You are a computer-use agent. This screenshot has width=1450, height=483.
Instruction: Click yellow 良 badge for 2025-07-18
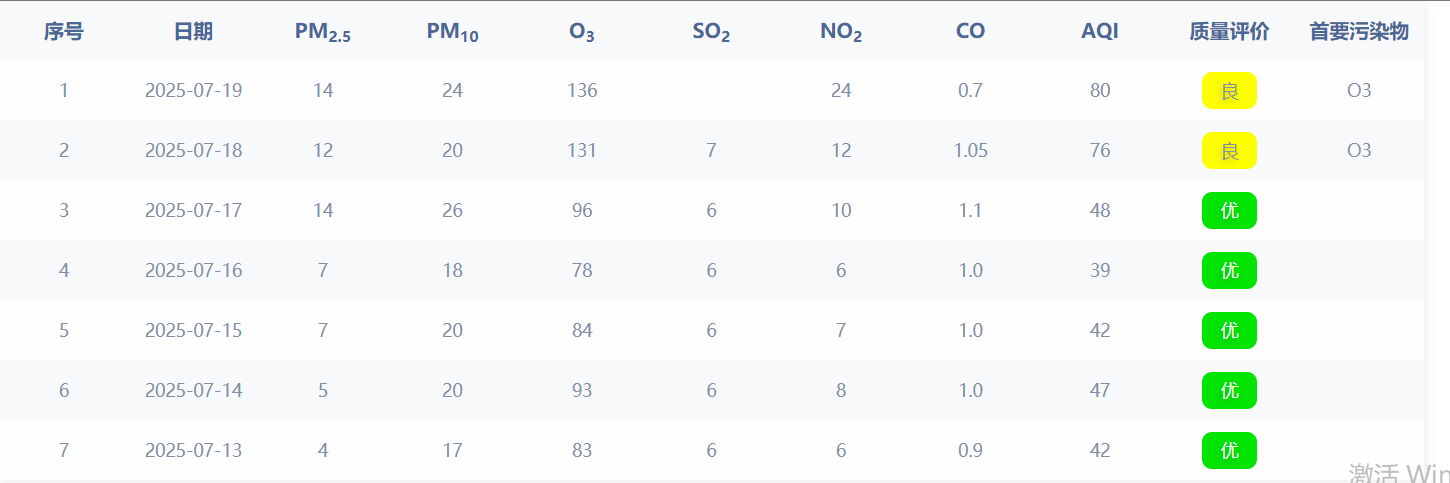[x=1229, y=151]
